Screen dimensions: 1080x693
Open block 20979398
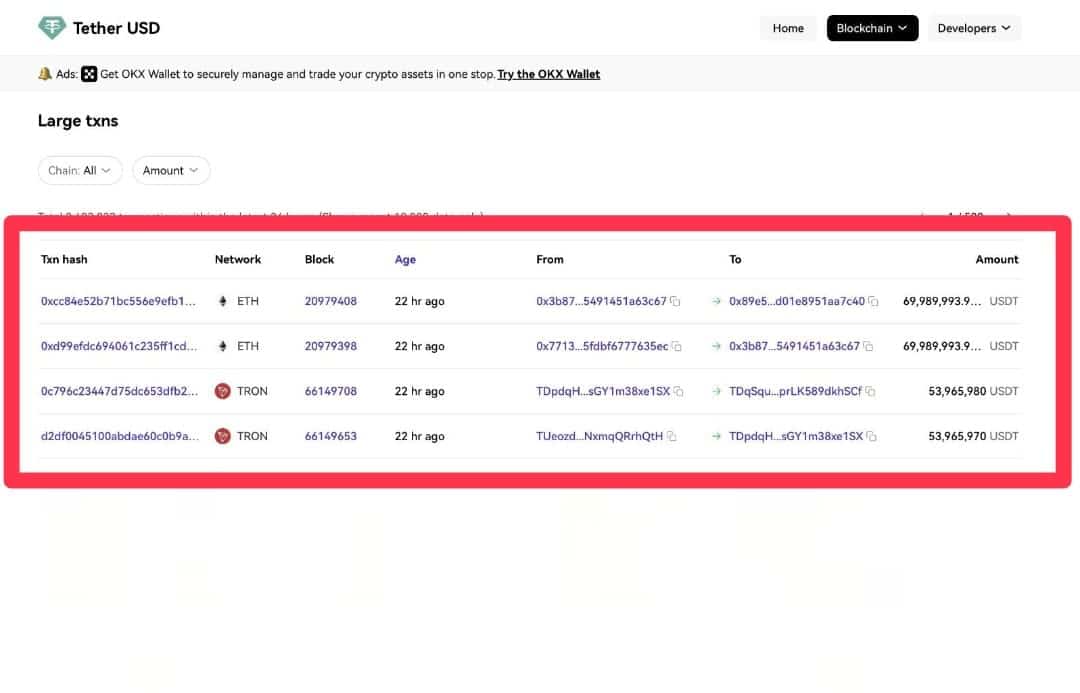coord(331,346)
